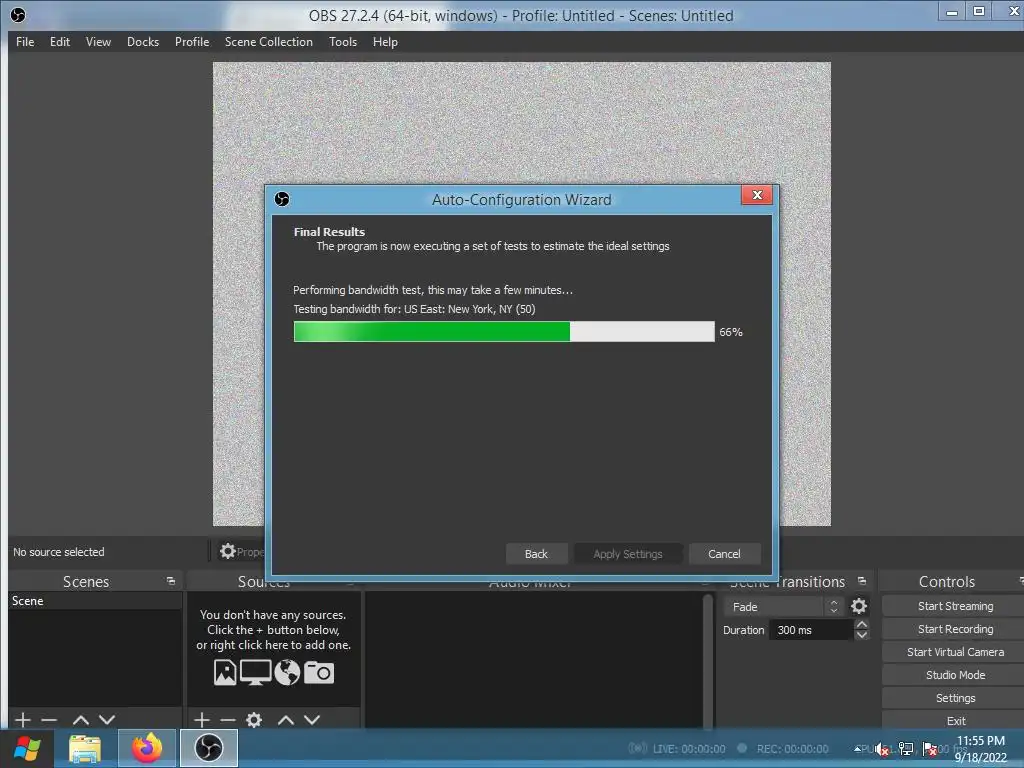Move scene up with arrow in Scenes
Screen dimensions: 1024x768
tap(81, 720)
